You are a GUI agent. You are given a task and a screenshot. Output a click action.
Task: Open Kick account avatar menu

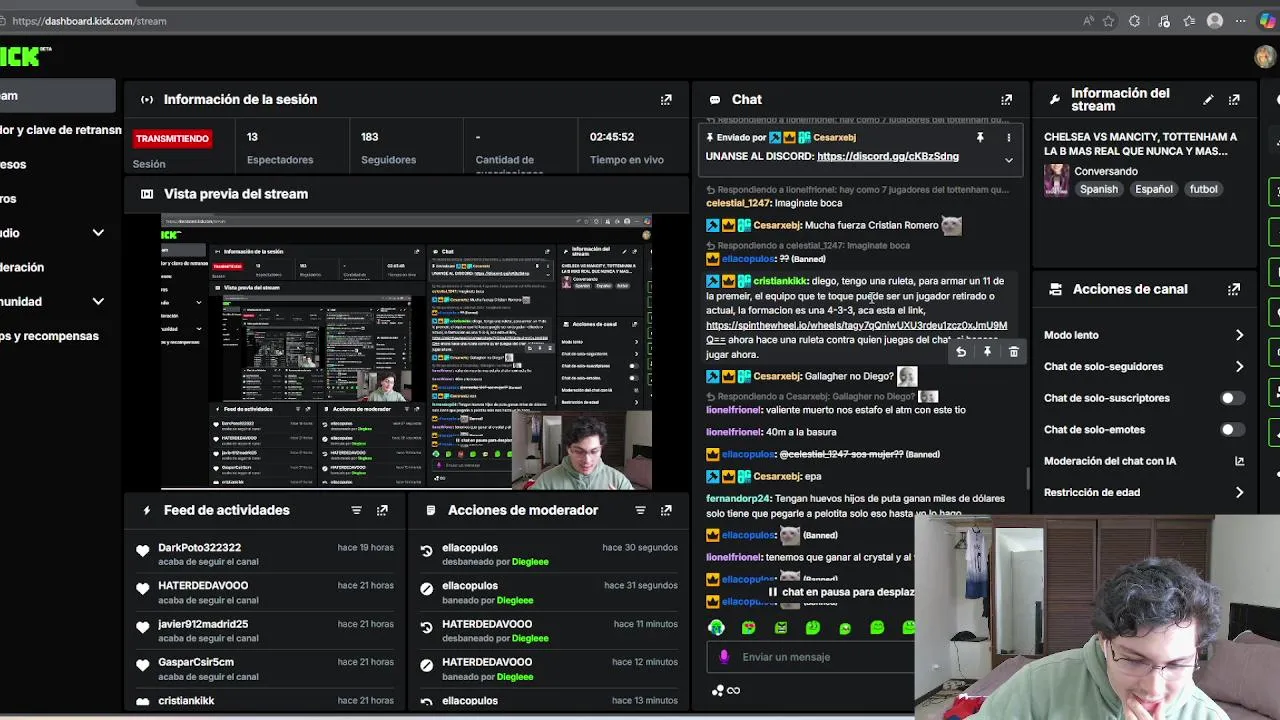(1264, 57)
